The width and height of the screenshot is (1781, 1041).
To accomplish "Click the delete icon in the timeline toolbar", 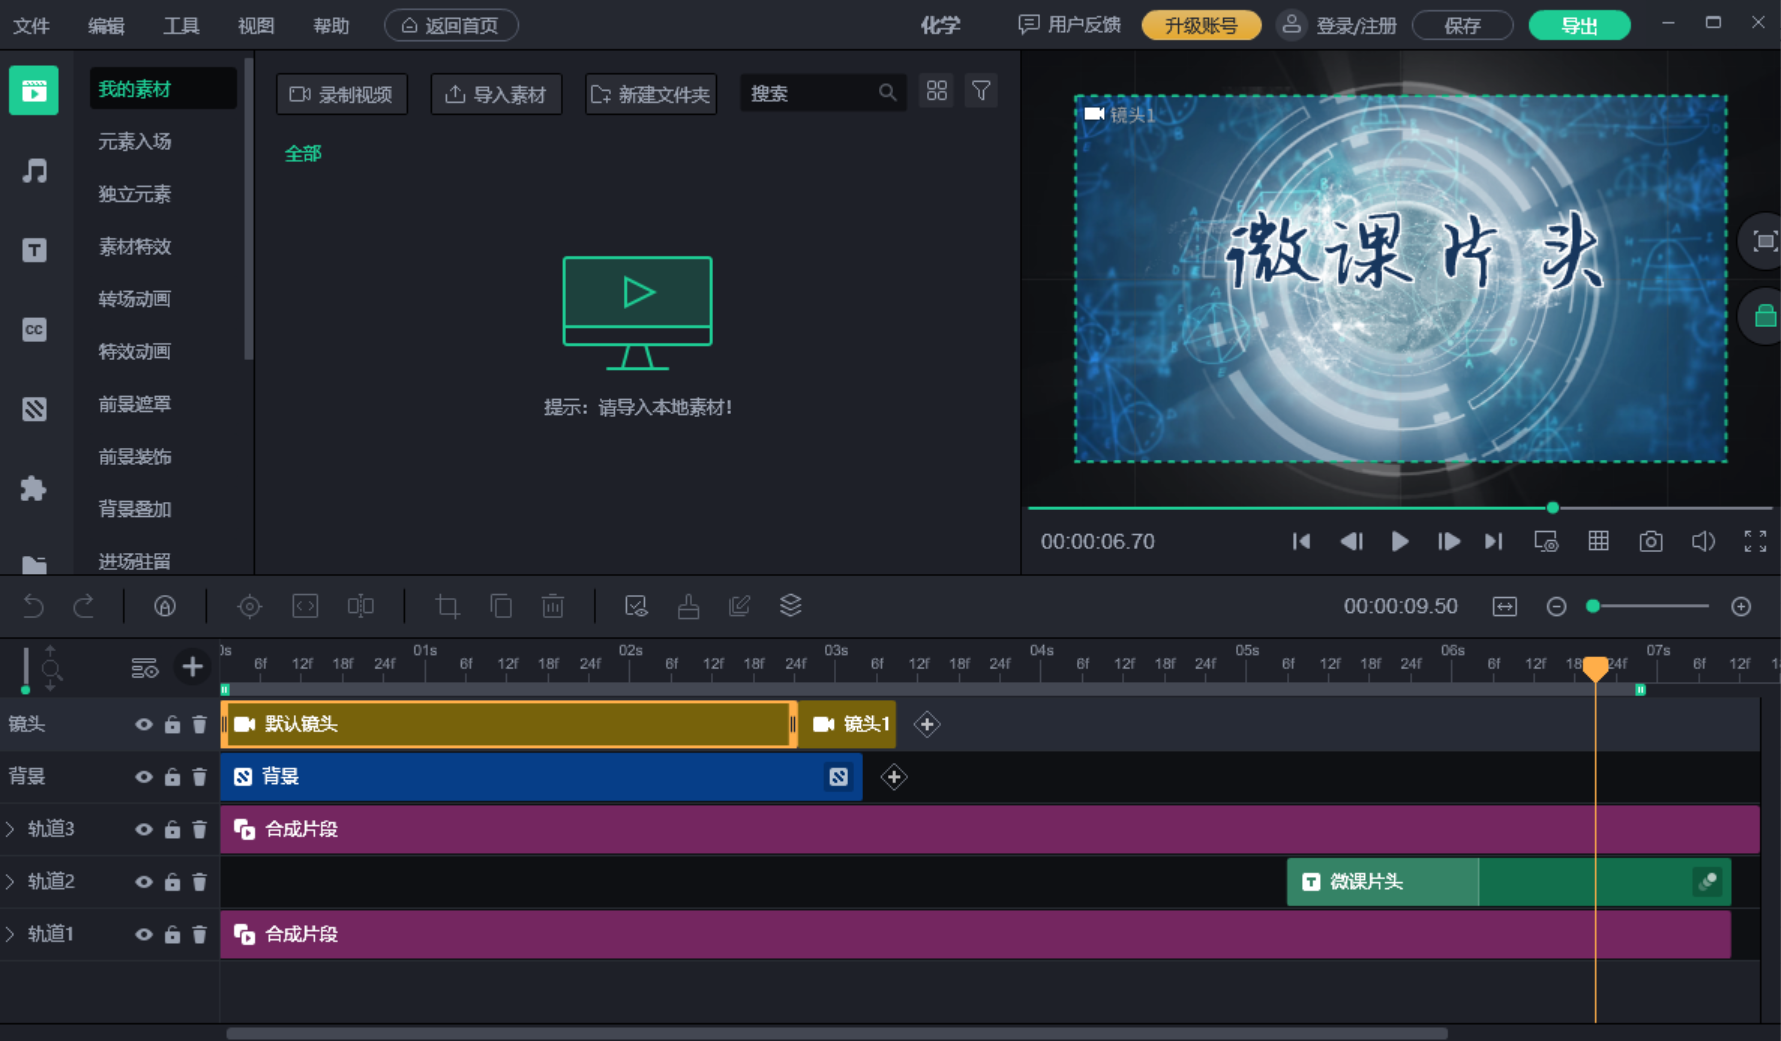I will coord(552,606).
